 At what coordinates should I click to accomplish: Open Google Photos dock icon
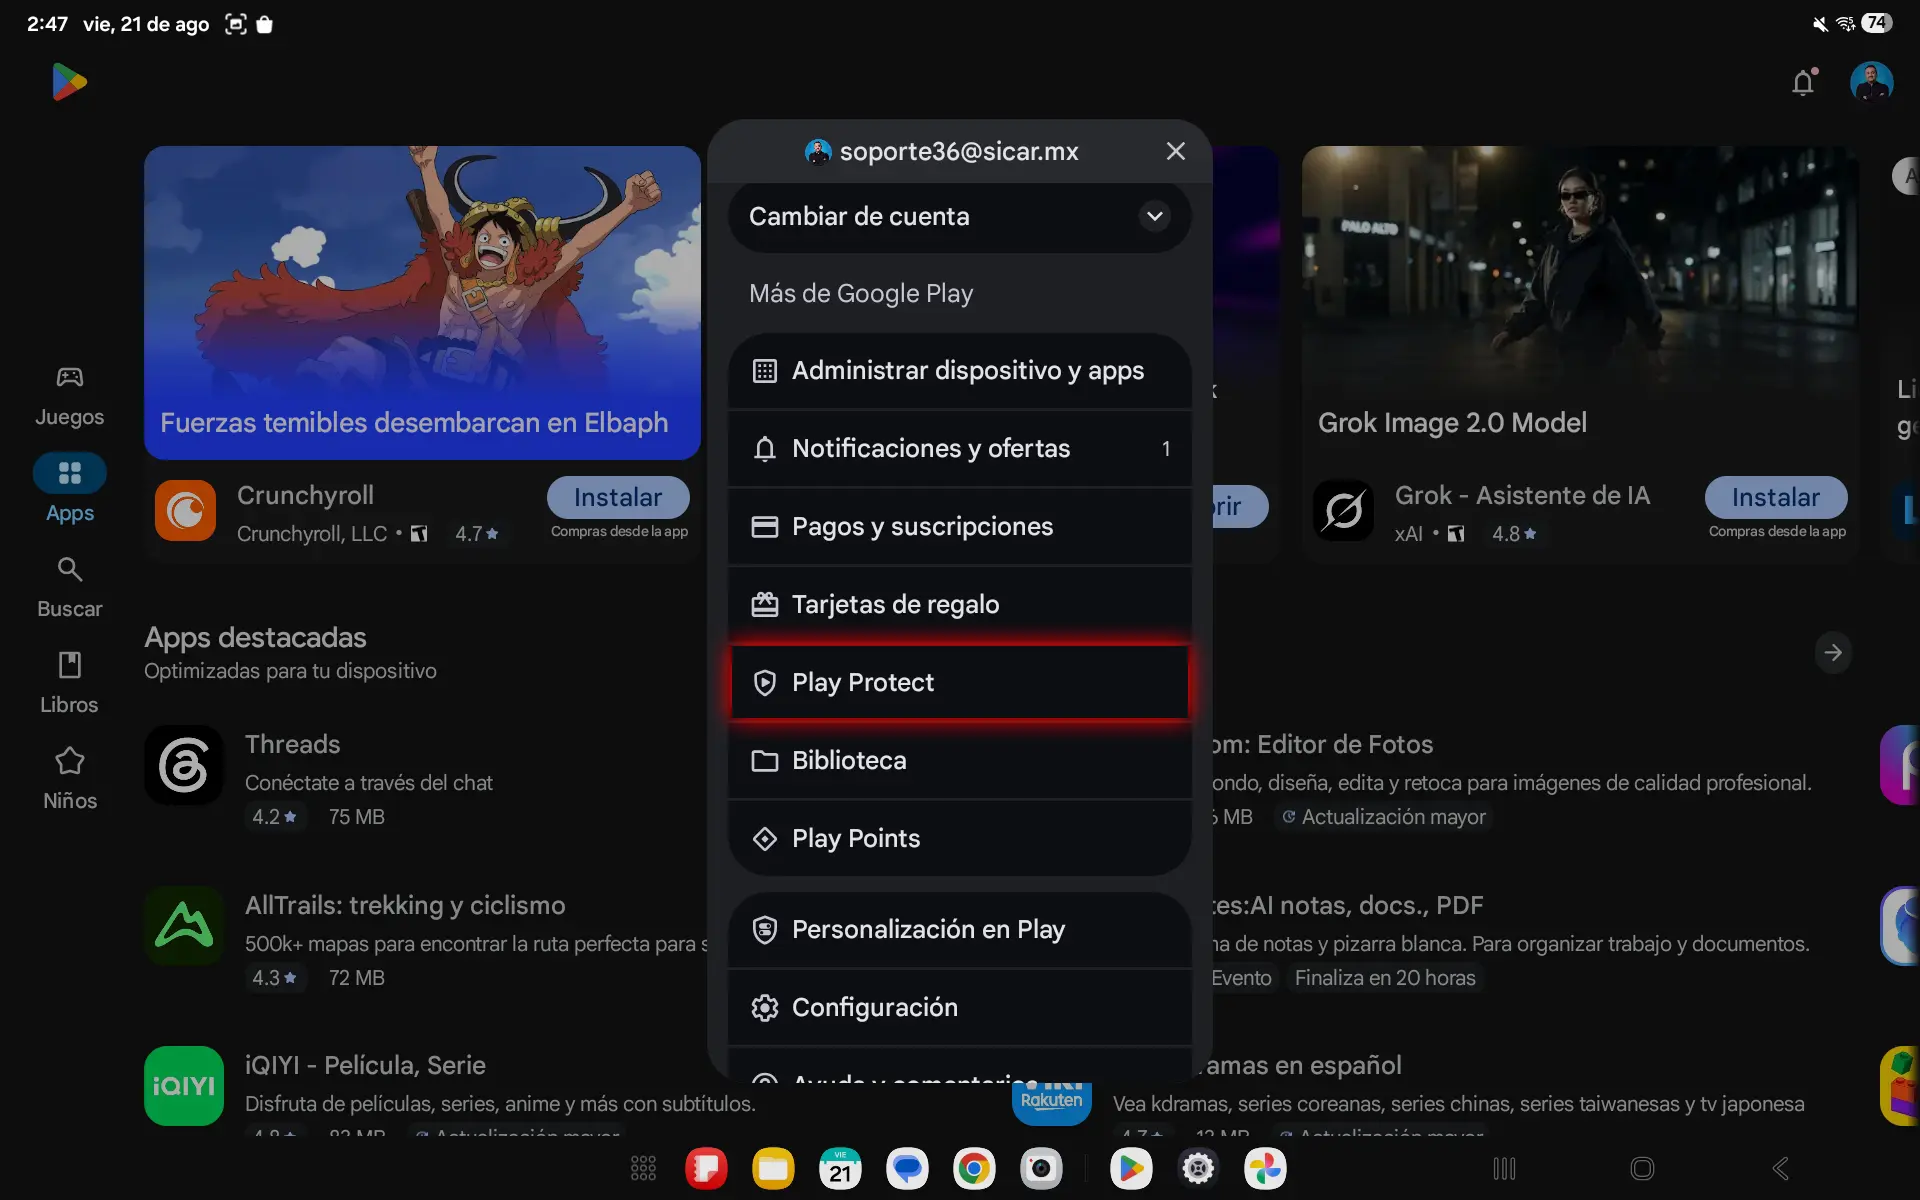click(x=1265, y=1168)
